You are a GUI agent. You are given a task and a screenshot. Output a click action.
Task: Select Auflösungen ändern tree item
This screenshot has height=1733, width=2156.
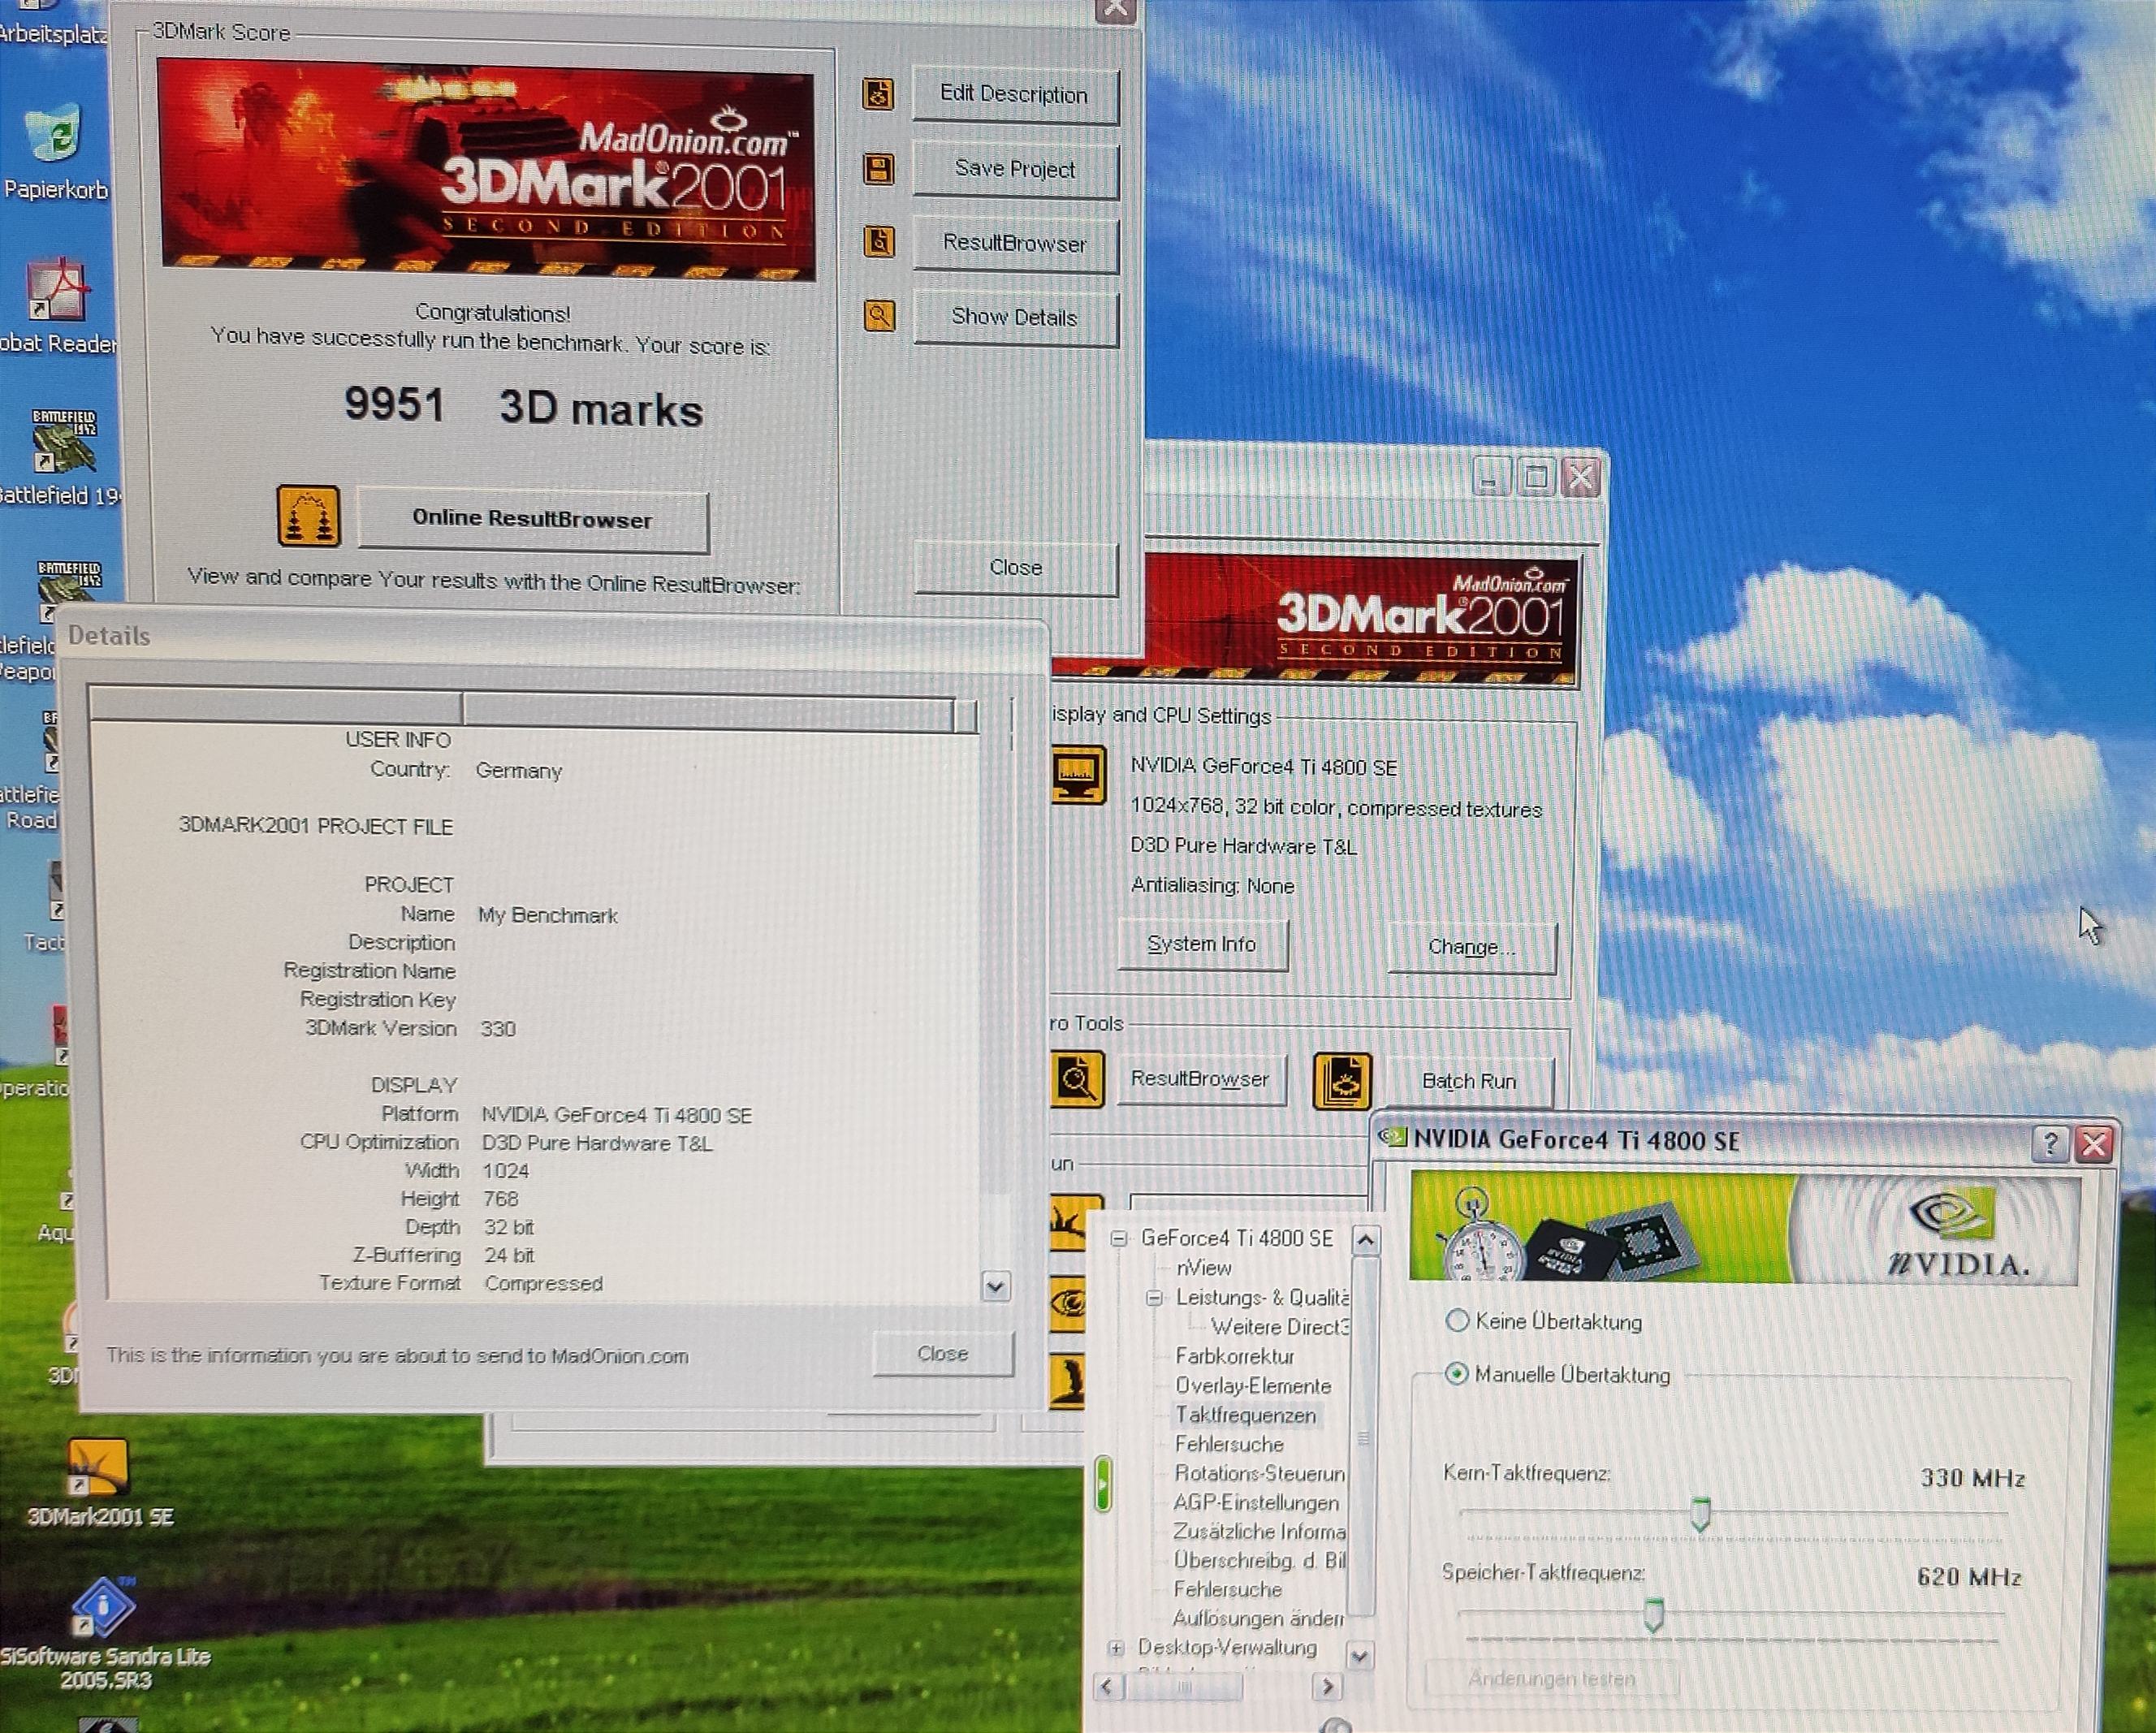pyautogui.click(x=1258, y=1618)
